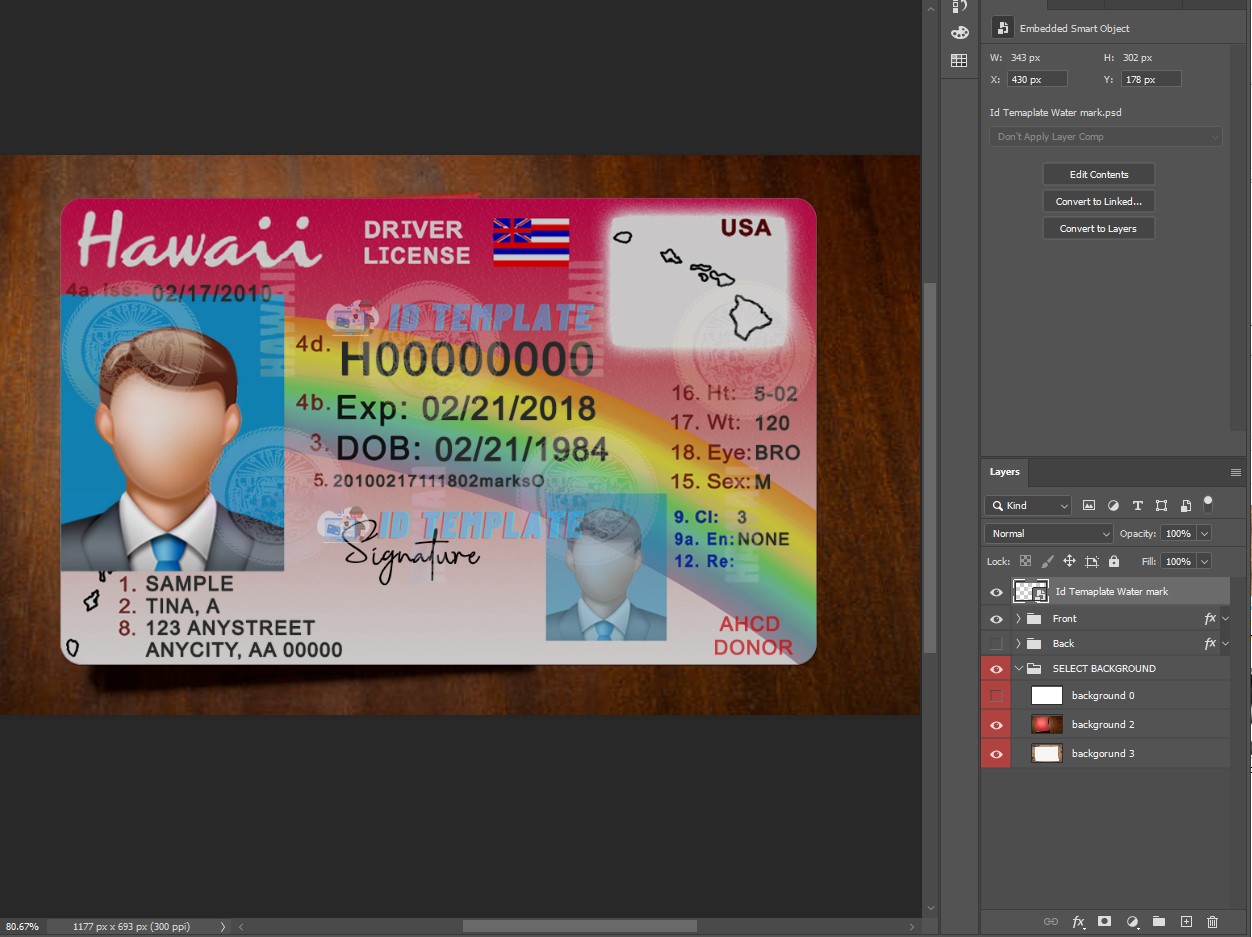Open the Normal blend mode dropdown

pos(1048,534)
